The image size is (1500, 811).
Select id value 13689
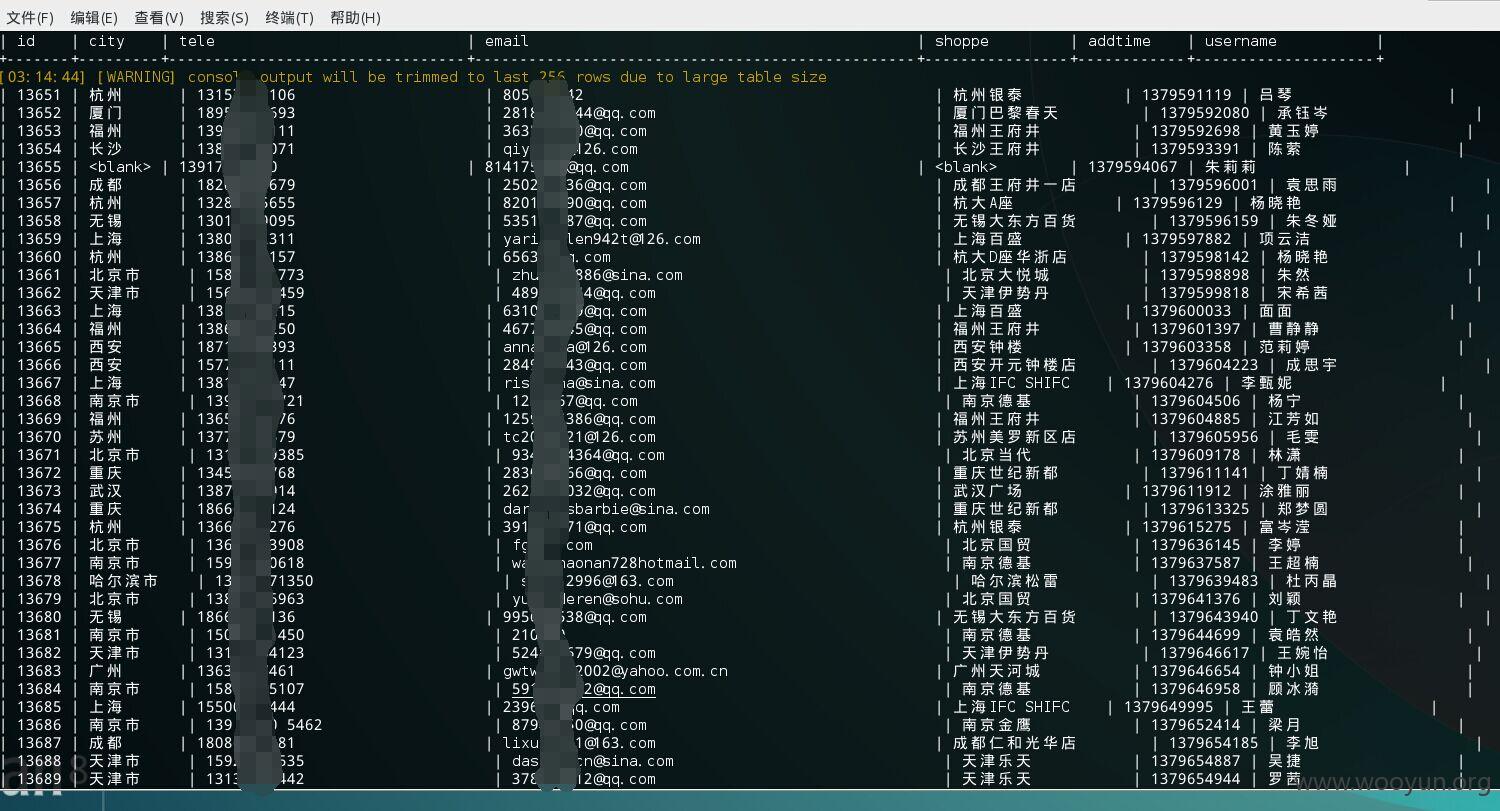click(x=39, y=779)
